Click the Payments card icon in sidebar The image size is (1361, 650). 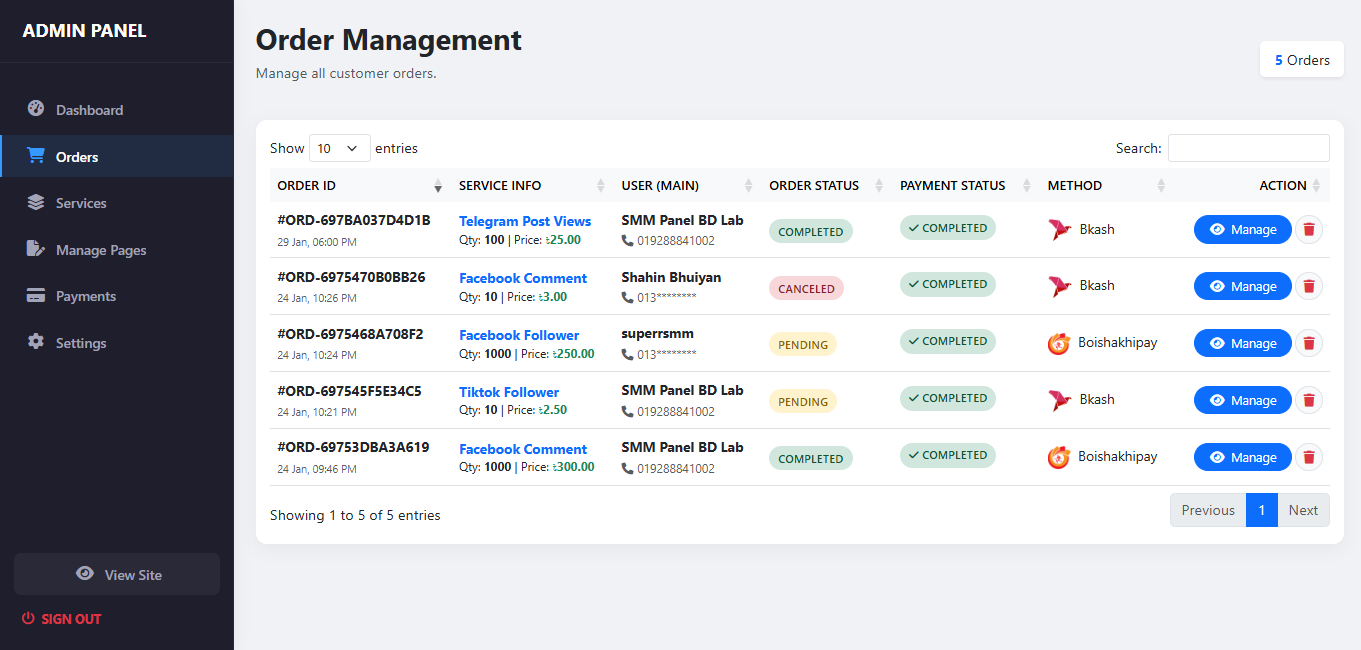36,295
